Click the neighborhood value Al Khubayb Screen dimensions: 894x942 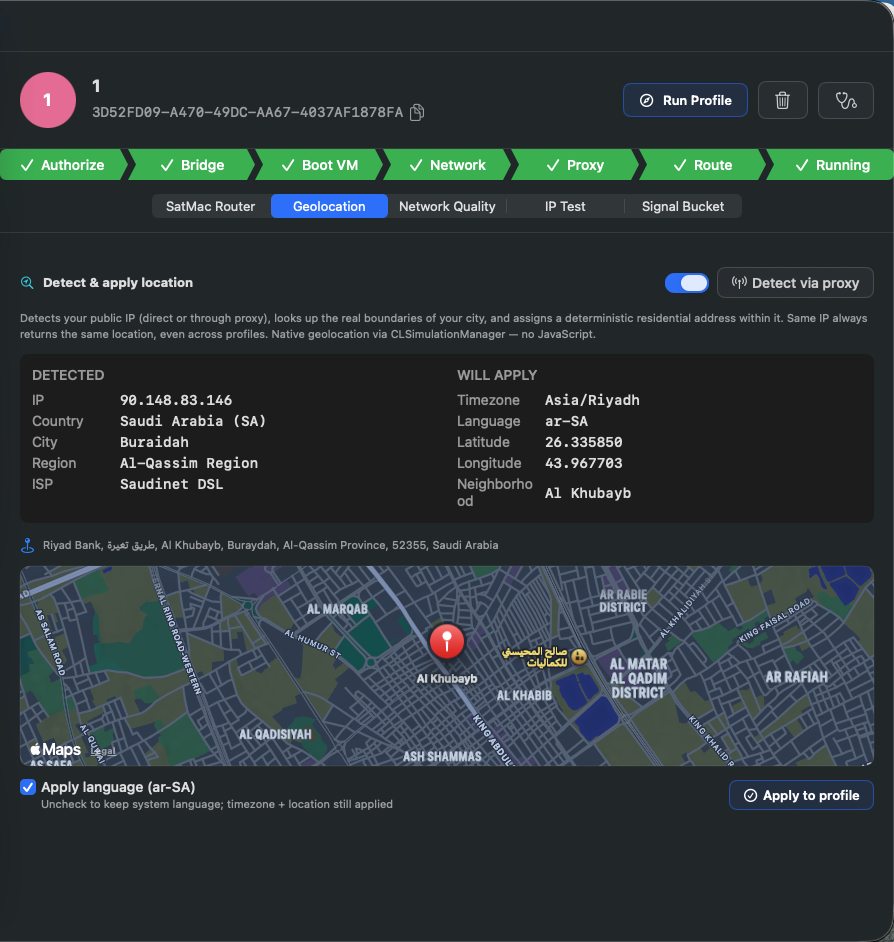[x=588, y=493]
